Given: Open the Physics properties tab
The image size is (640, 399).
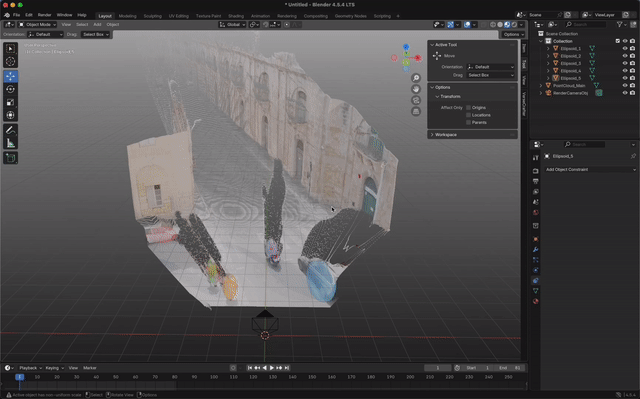Looking at the screenshot, I should point(536,270).
